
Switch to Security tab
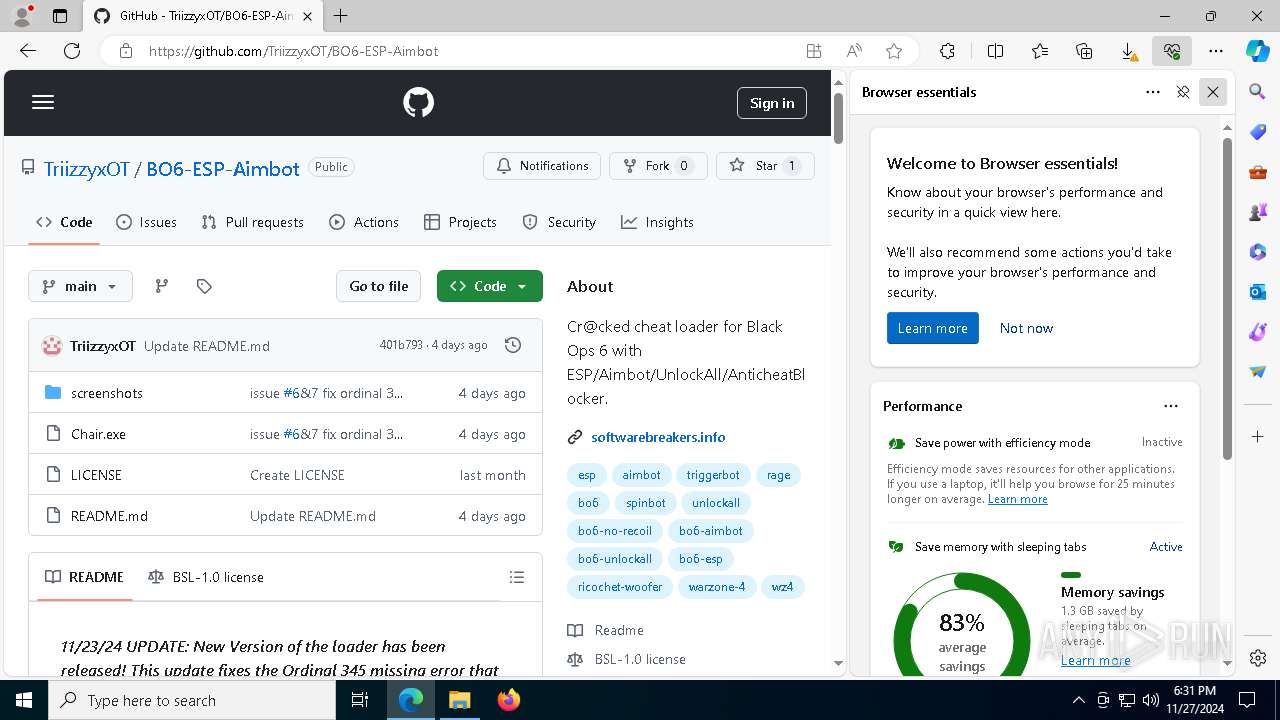[559, 222]
